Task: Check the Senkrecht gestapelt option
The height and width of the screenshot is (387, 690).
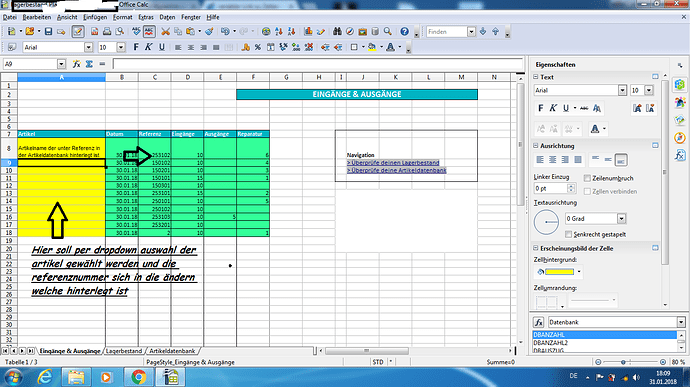Action: [x=569, y=234]
